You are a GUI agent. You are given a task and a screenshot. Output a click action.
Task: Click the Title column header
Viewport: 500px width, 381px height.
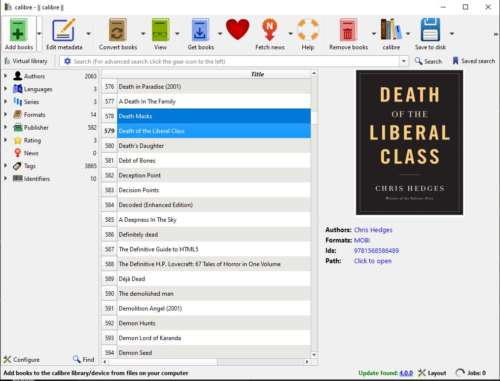point(257,74)
